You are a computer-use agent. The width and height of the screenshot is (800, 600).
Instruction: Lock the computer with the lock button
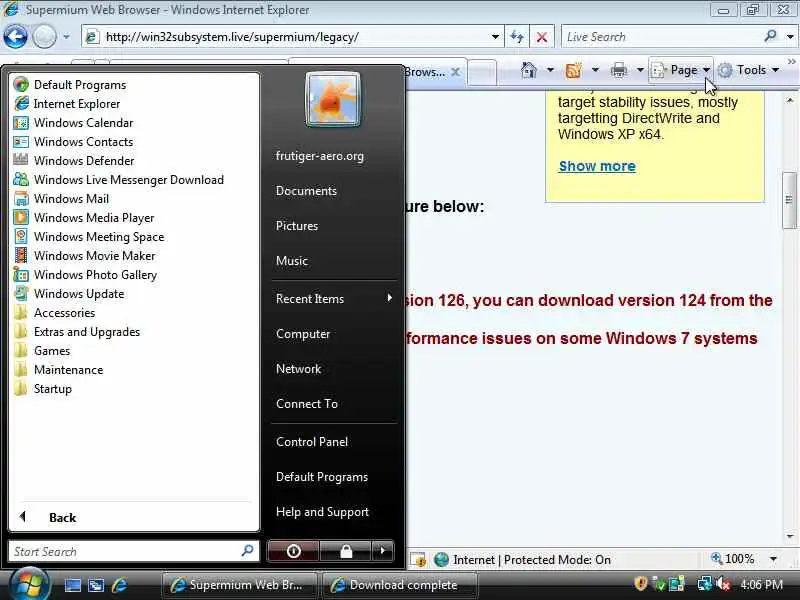click(346, 551)
